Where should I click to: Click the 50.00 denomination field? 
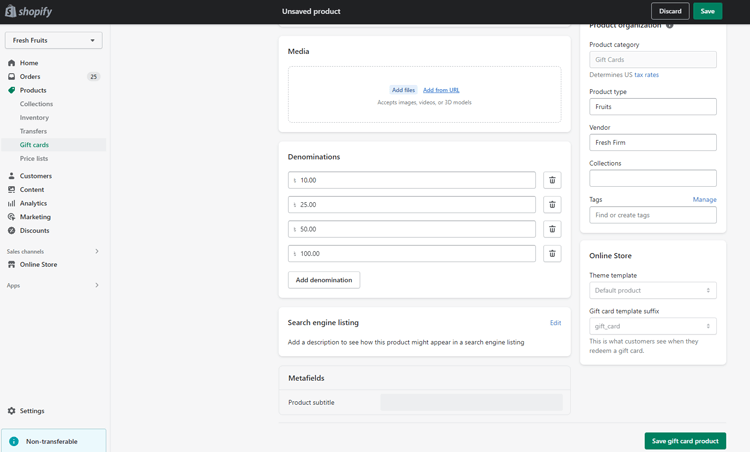pyautogui.click(x=412, y=229)
